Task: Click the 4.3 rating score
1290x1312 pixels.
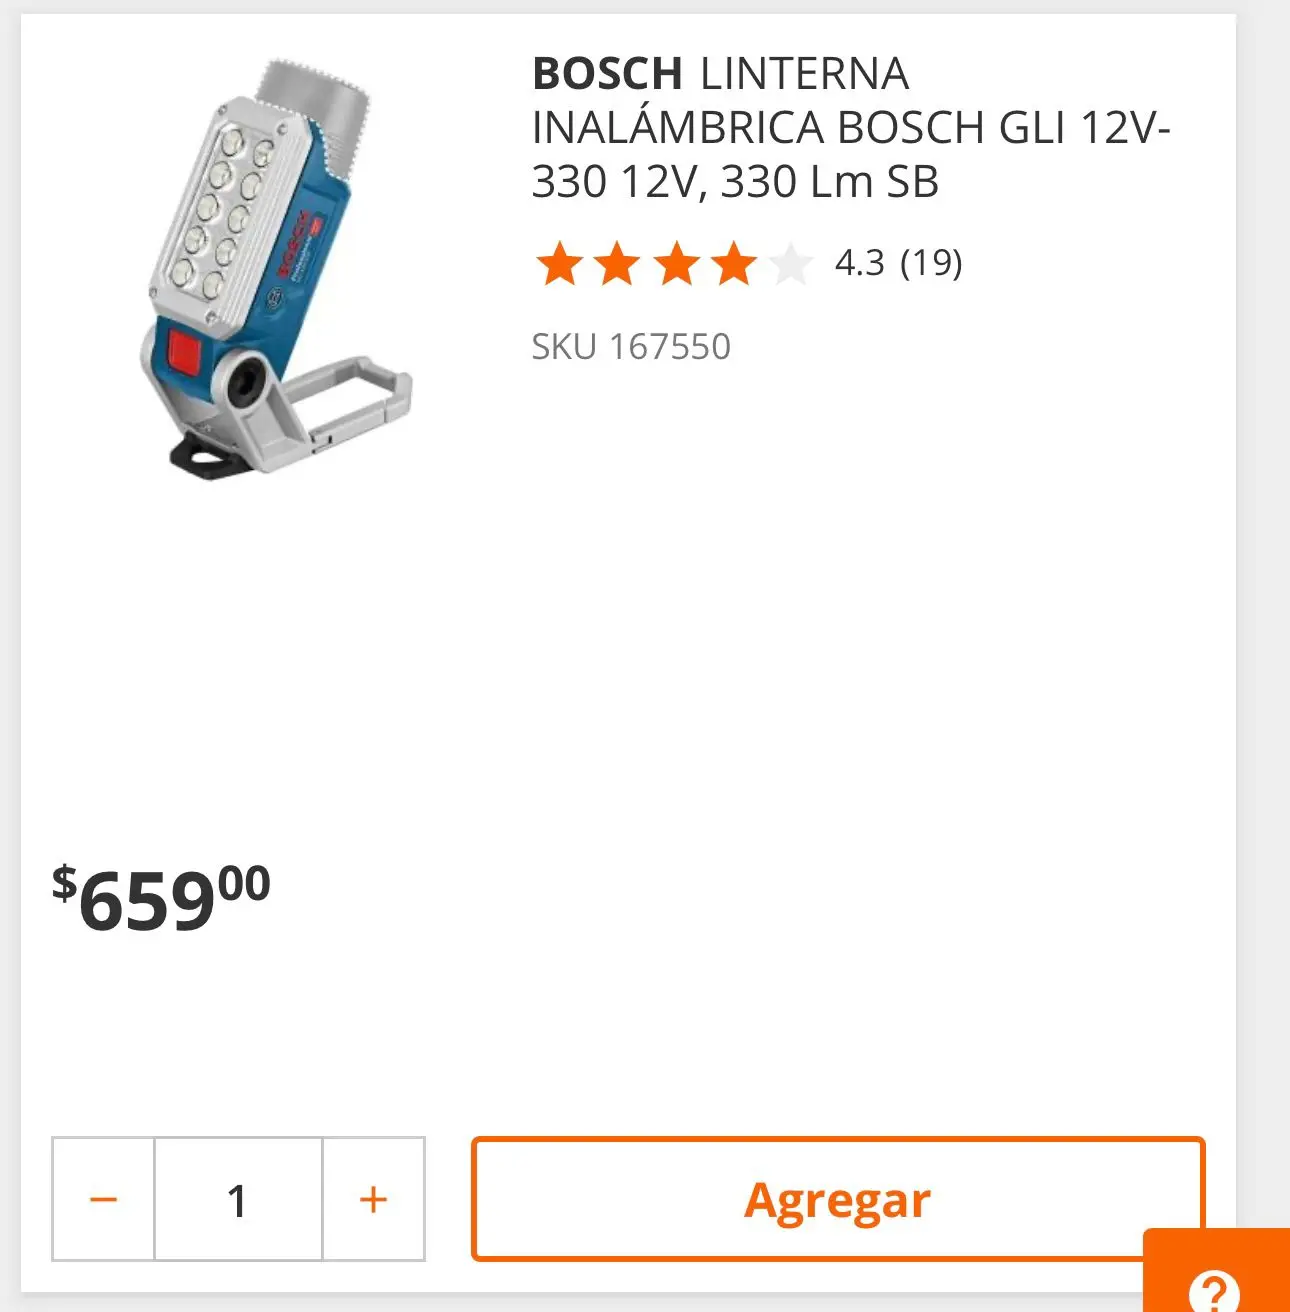Action: point(860,263)
